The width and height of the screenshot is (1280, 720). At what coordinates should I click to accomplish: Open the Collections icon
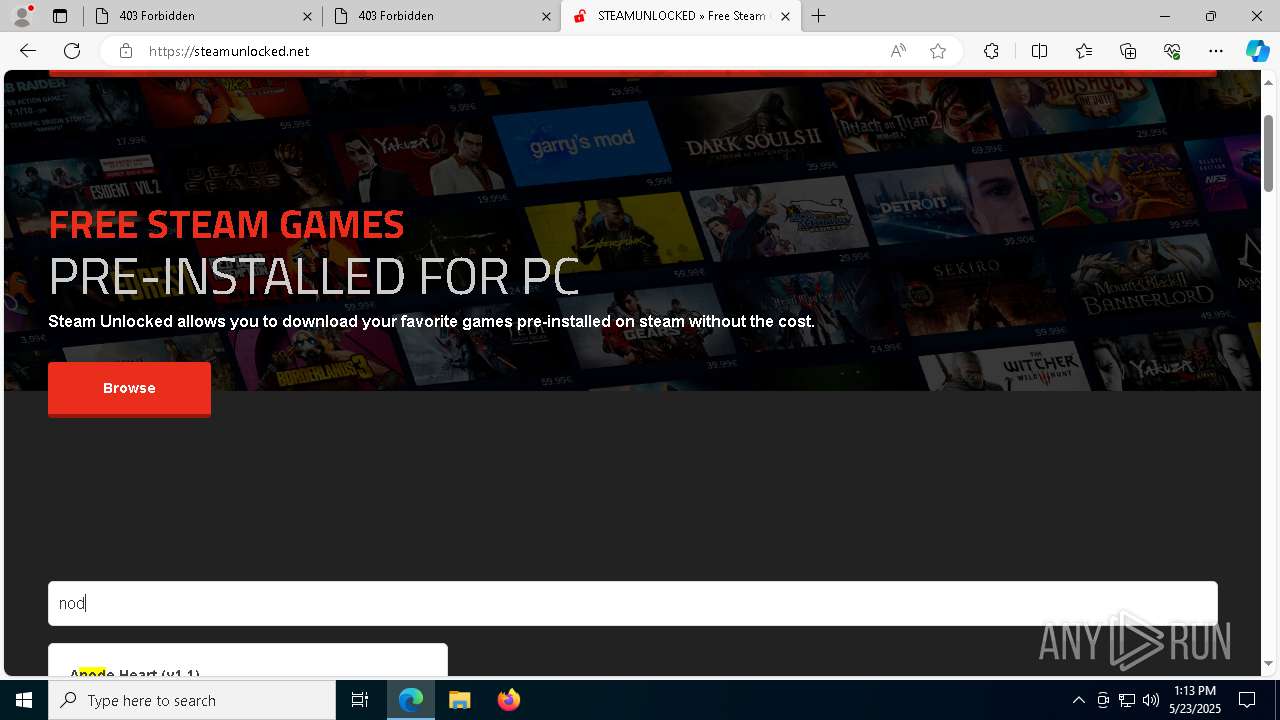click(x=1128, y=51)
